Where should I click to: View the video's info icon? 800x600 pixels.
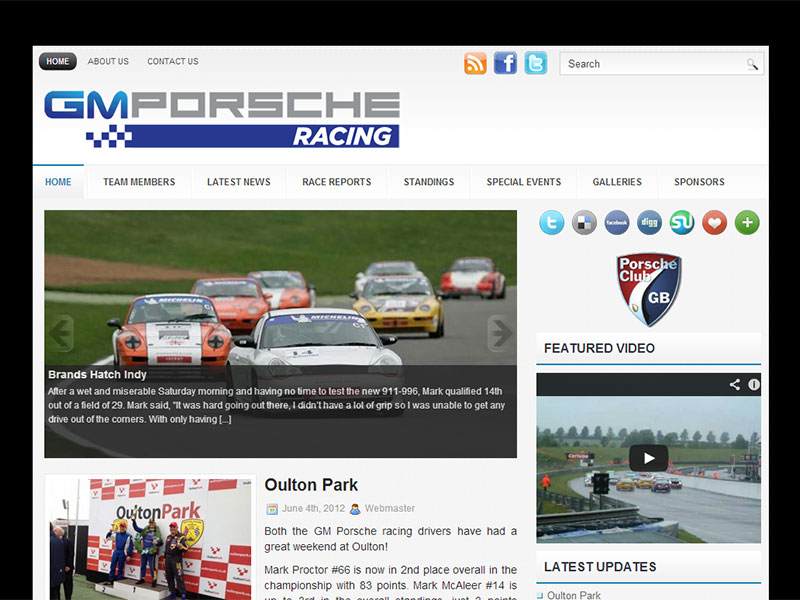point(753,384)
